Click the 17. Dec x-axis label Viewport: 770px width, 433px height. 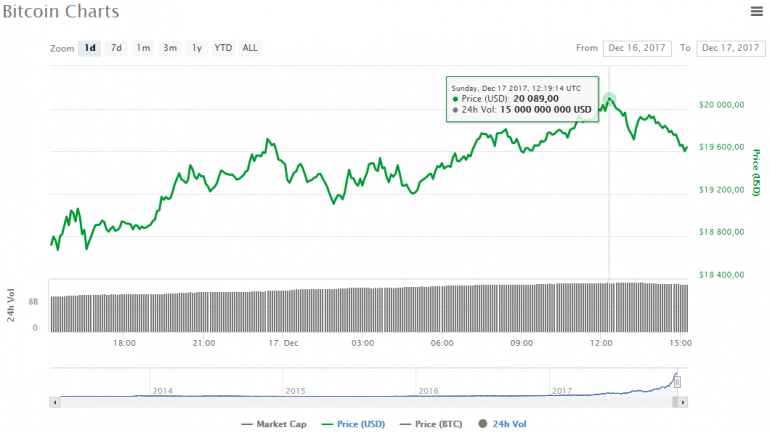[x=283, y=343]
